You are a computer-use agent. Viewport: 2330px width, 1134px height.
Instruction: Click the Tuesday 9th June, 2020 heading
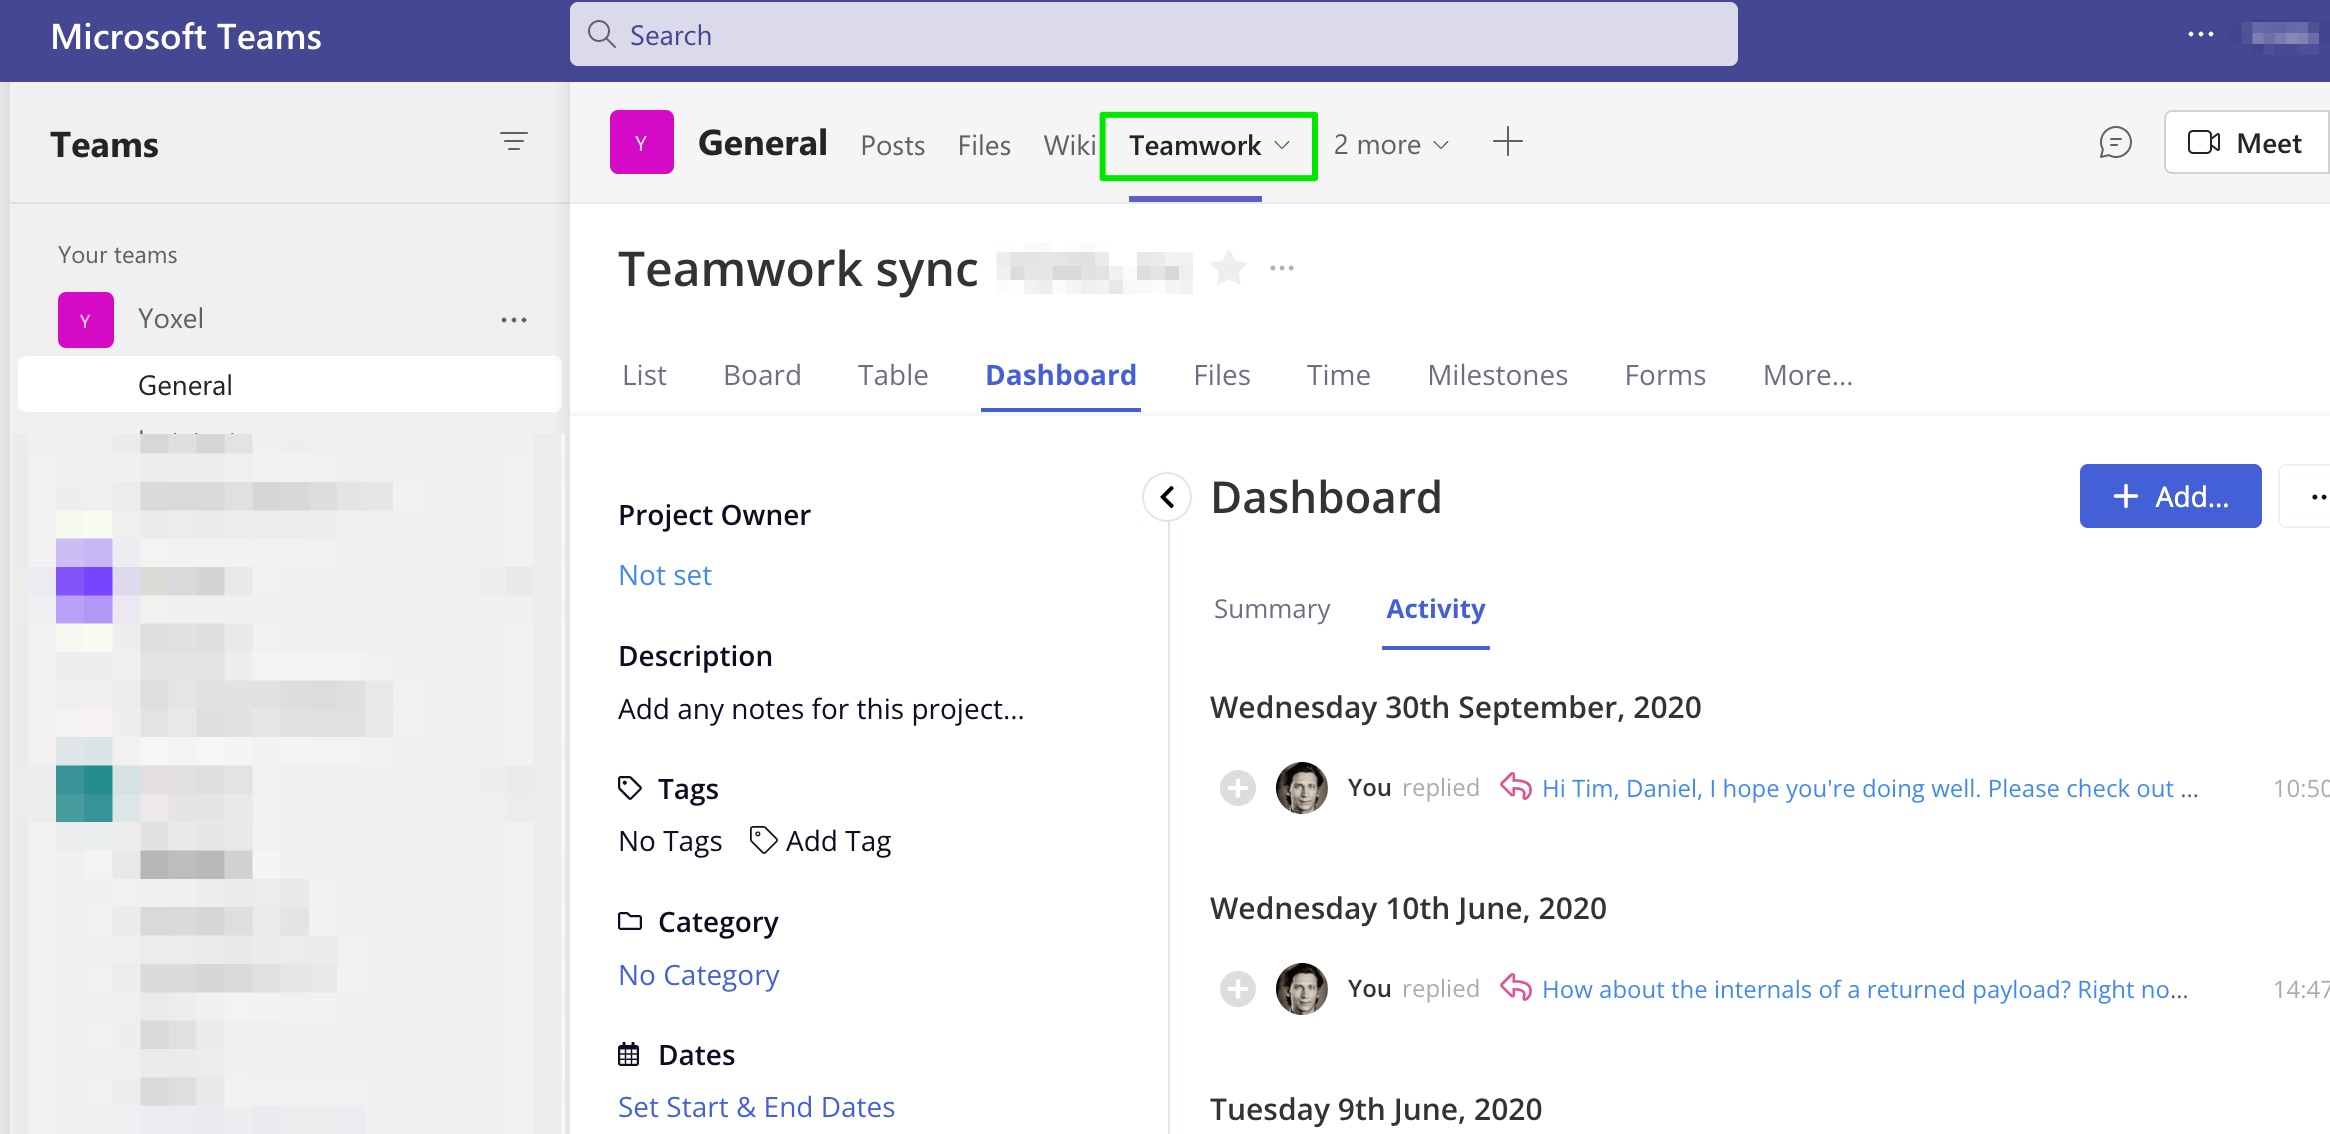pos(1376,1110)
